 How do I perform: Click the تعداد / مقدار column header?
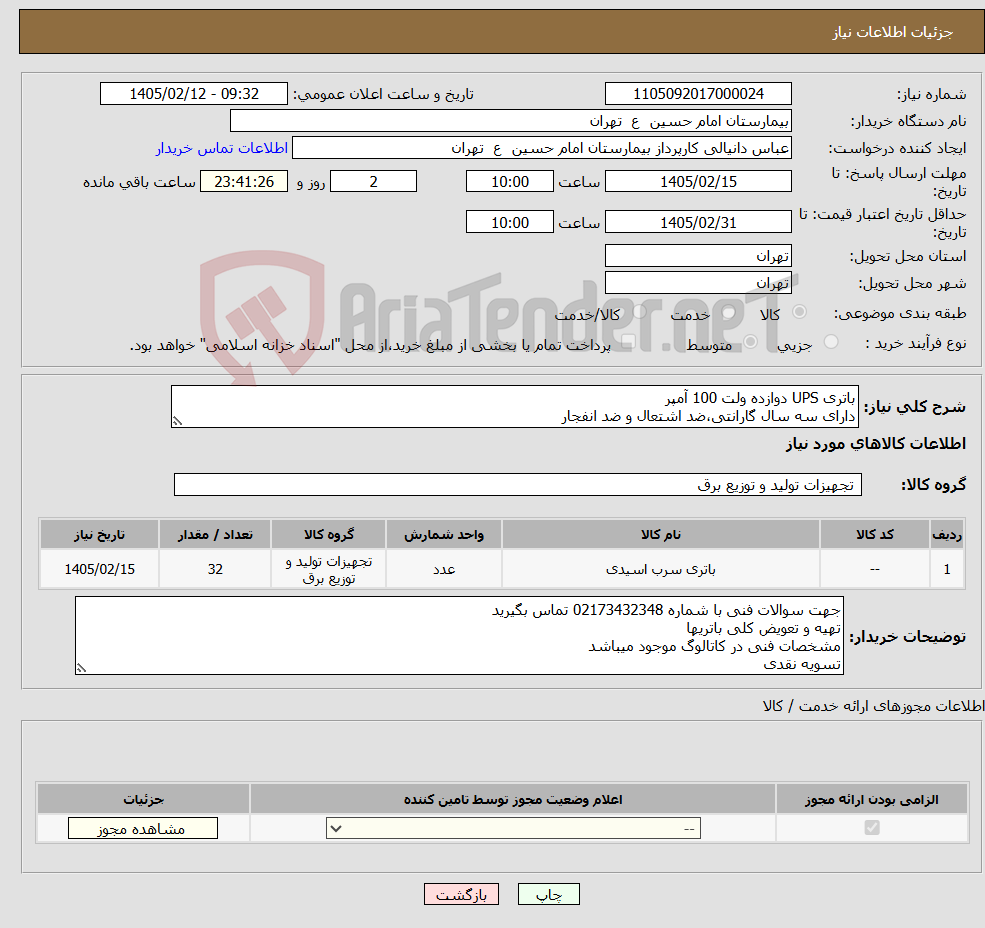click(215, 535)
